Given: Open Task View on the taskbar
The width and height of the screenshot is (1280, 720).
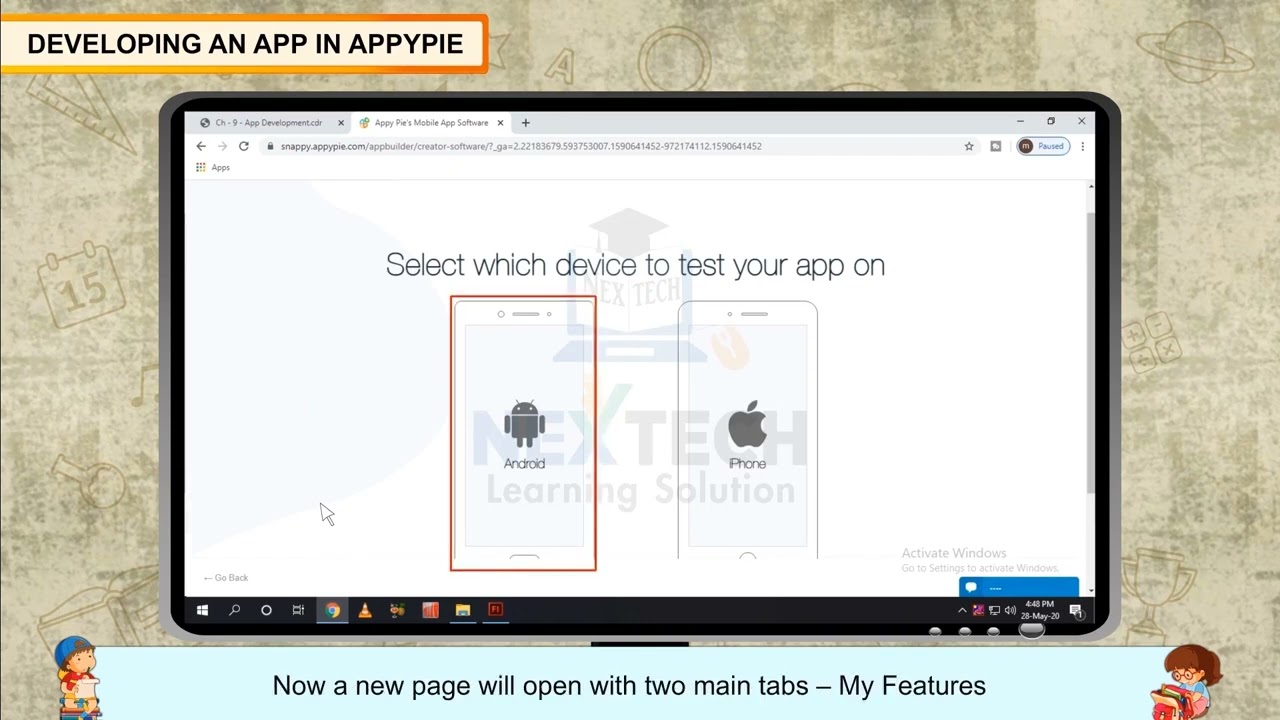Looking at the screenshot, I should [298, 610].
